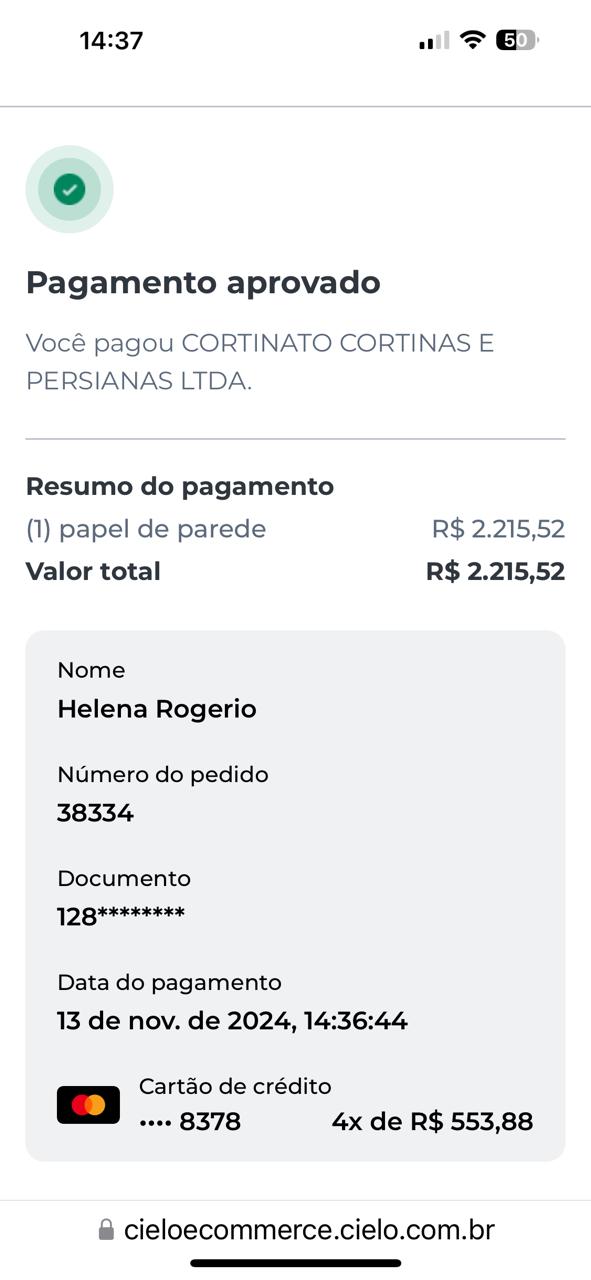Select the papel de parede item line
591x1280 pixels.
[295, 529]
